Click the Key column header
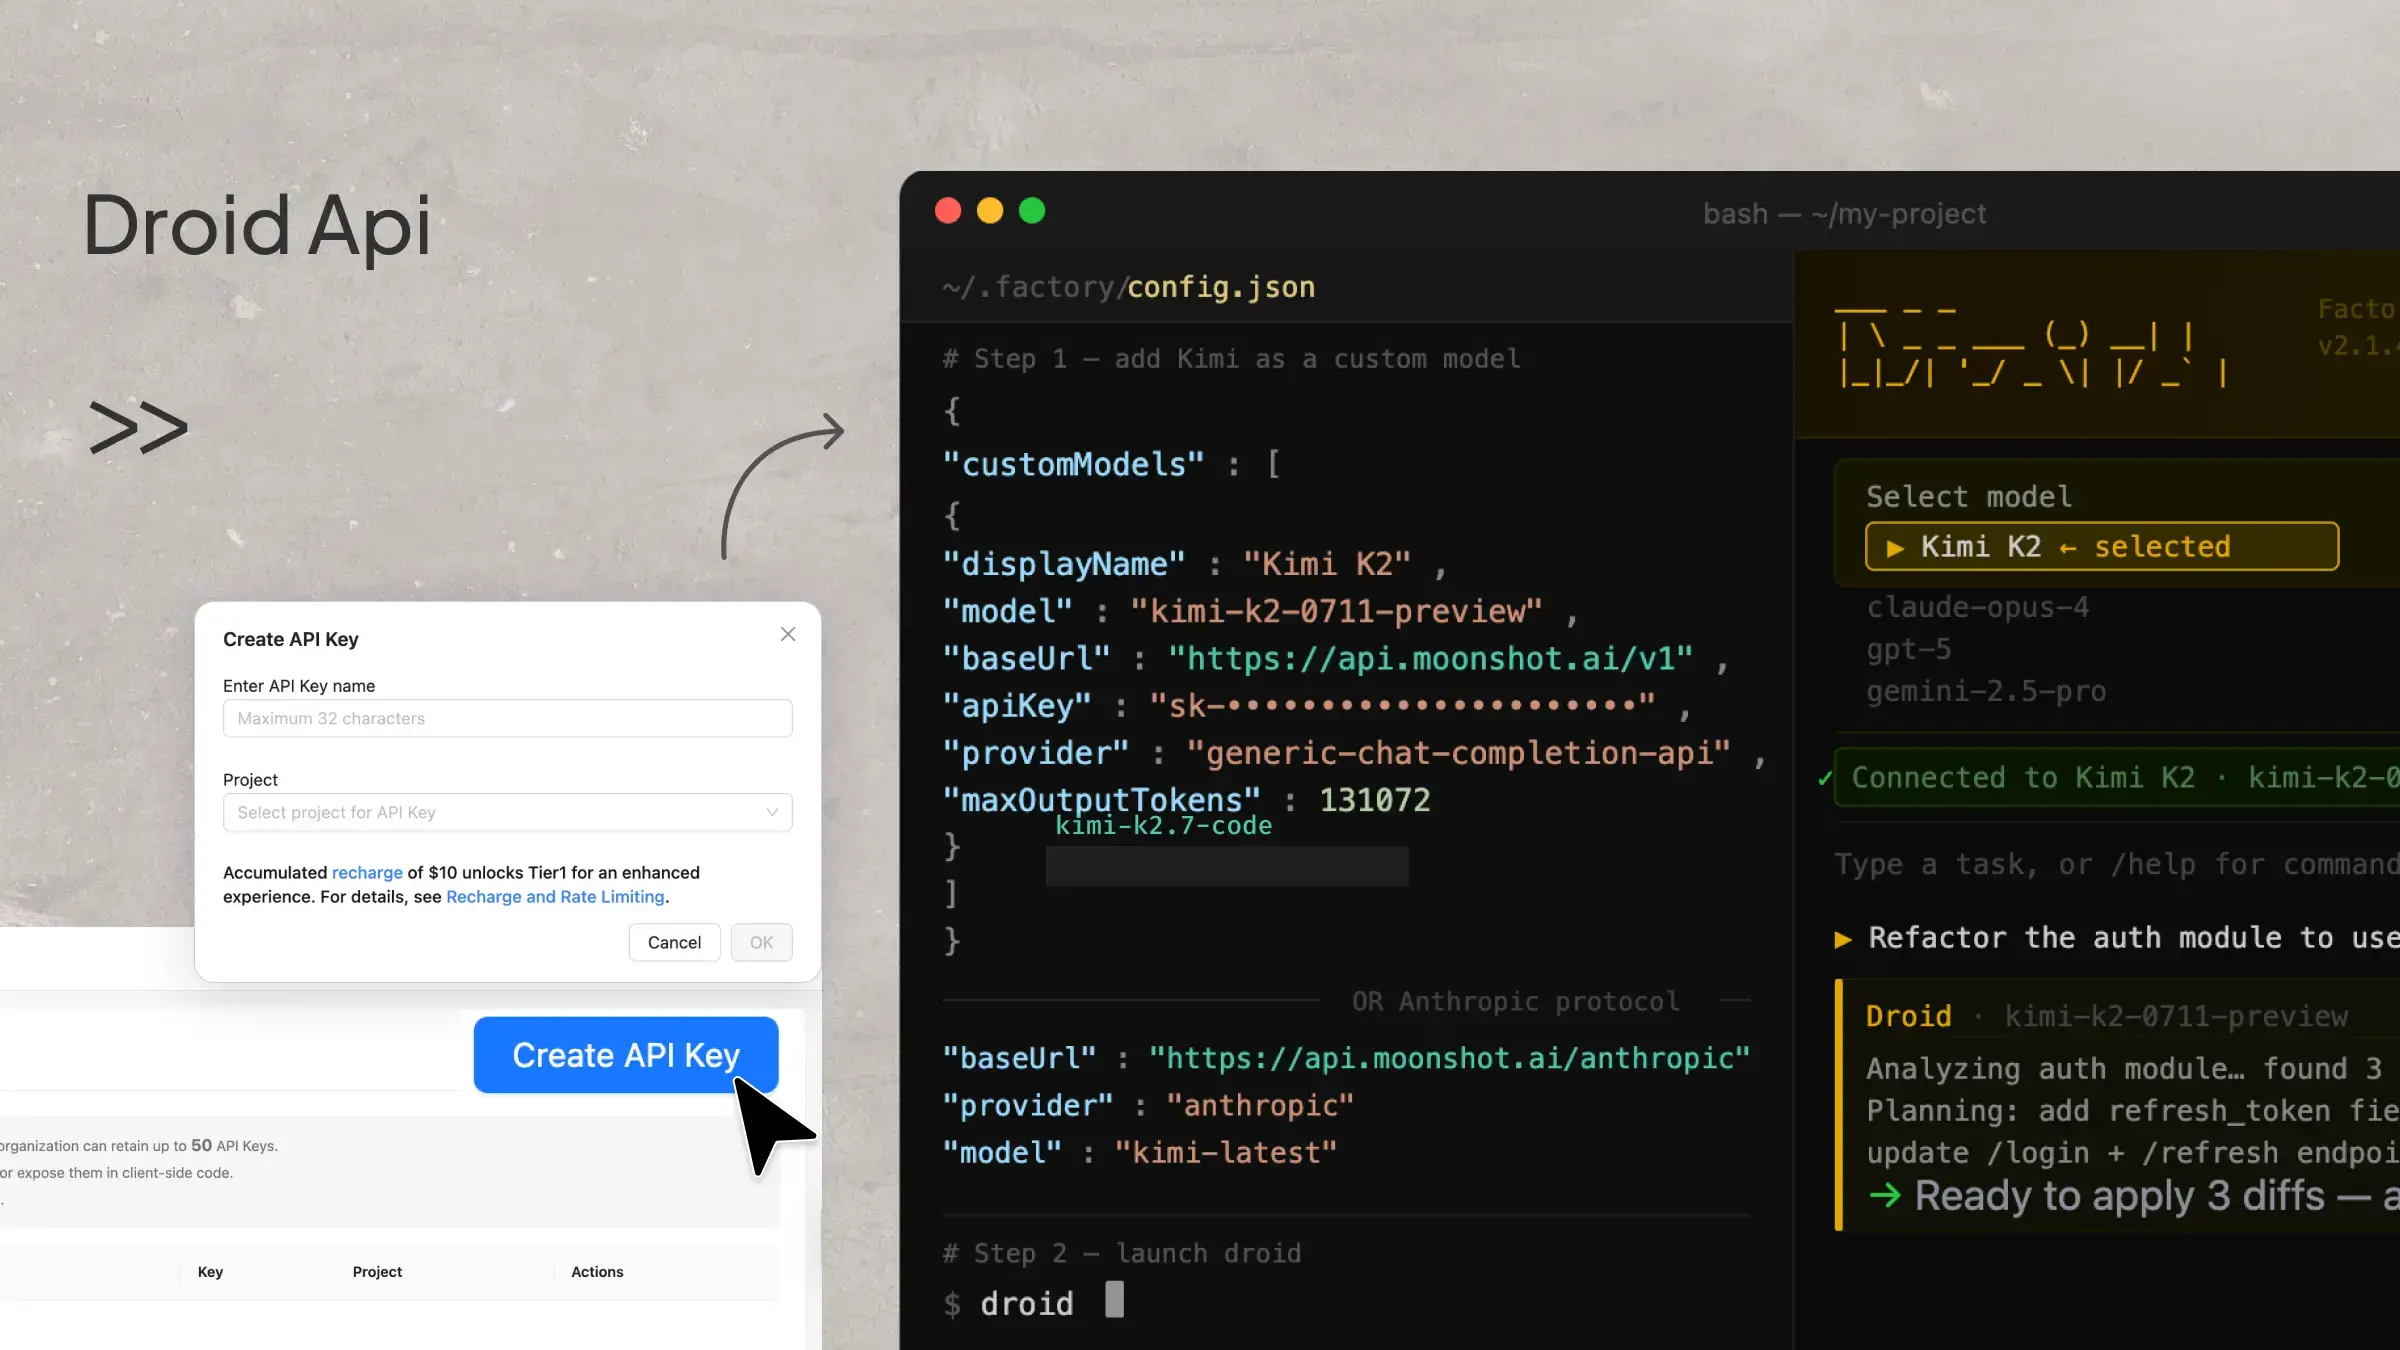This screenshot has height=1350, width=2400. tap(210, 1271)
